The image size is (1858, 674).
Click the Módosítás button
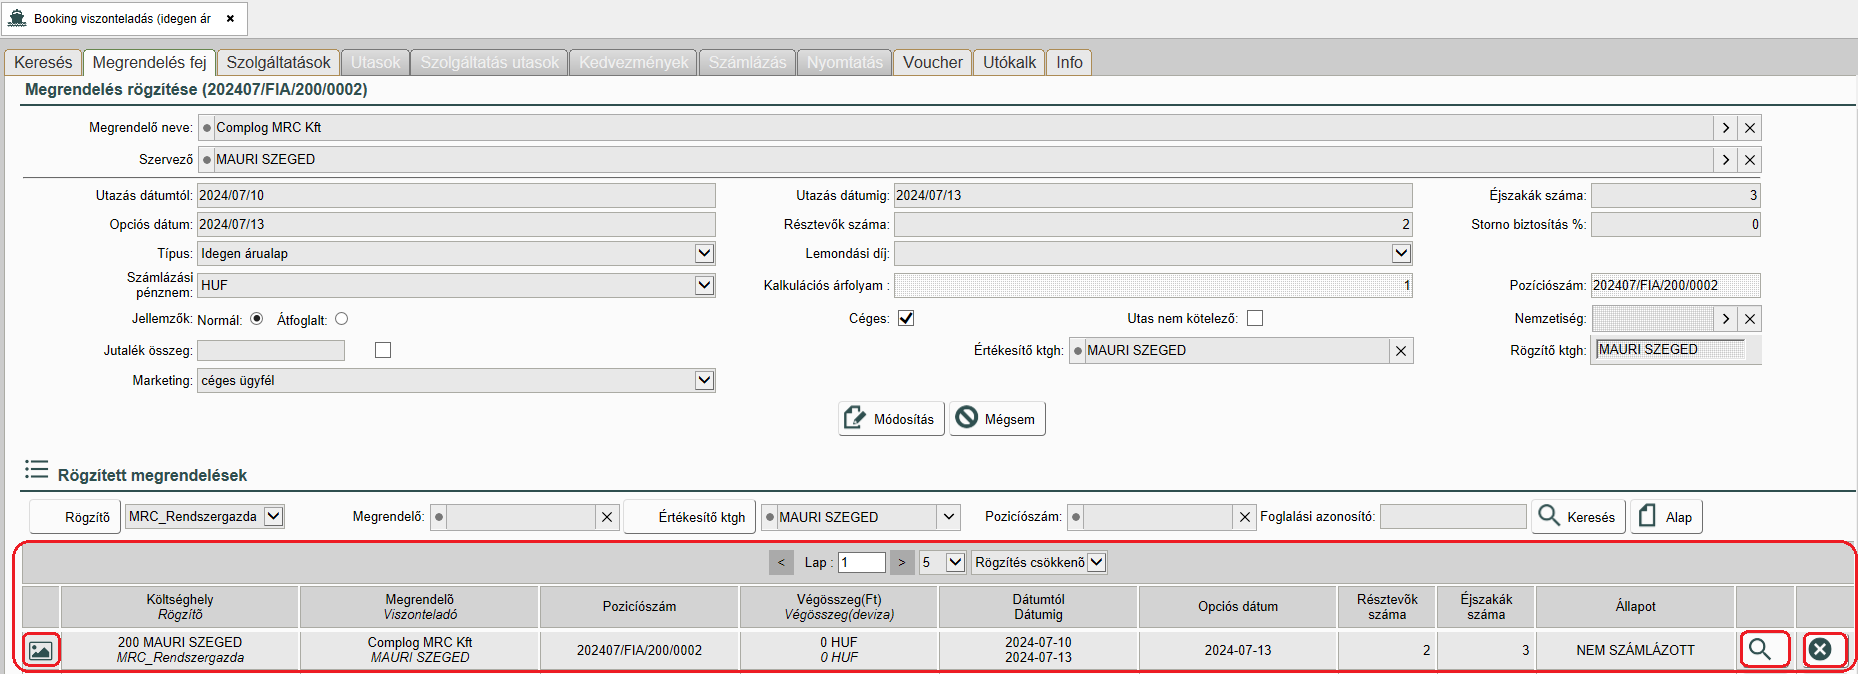pos(889,419)
